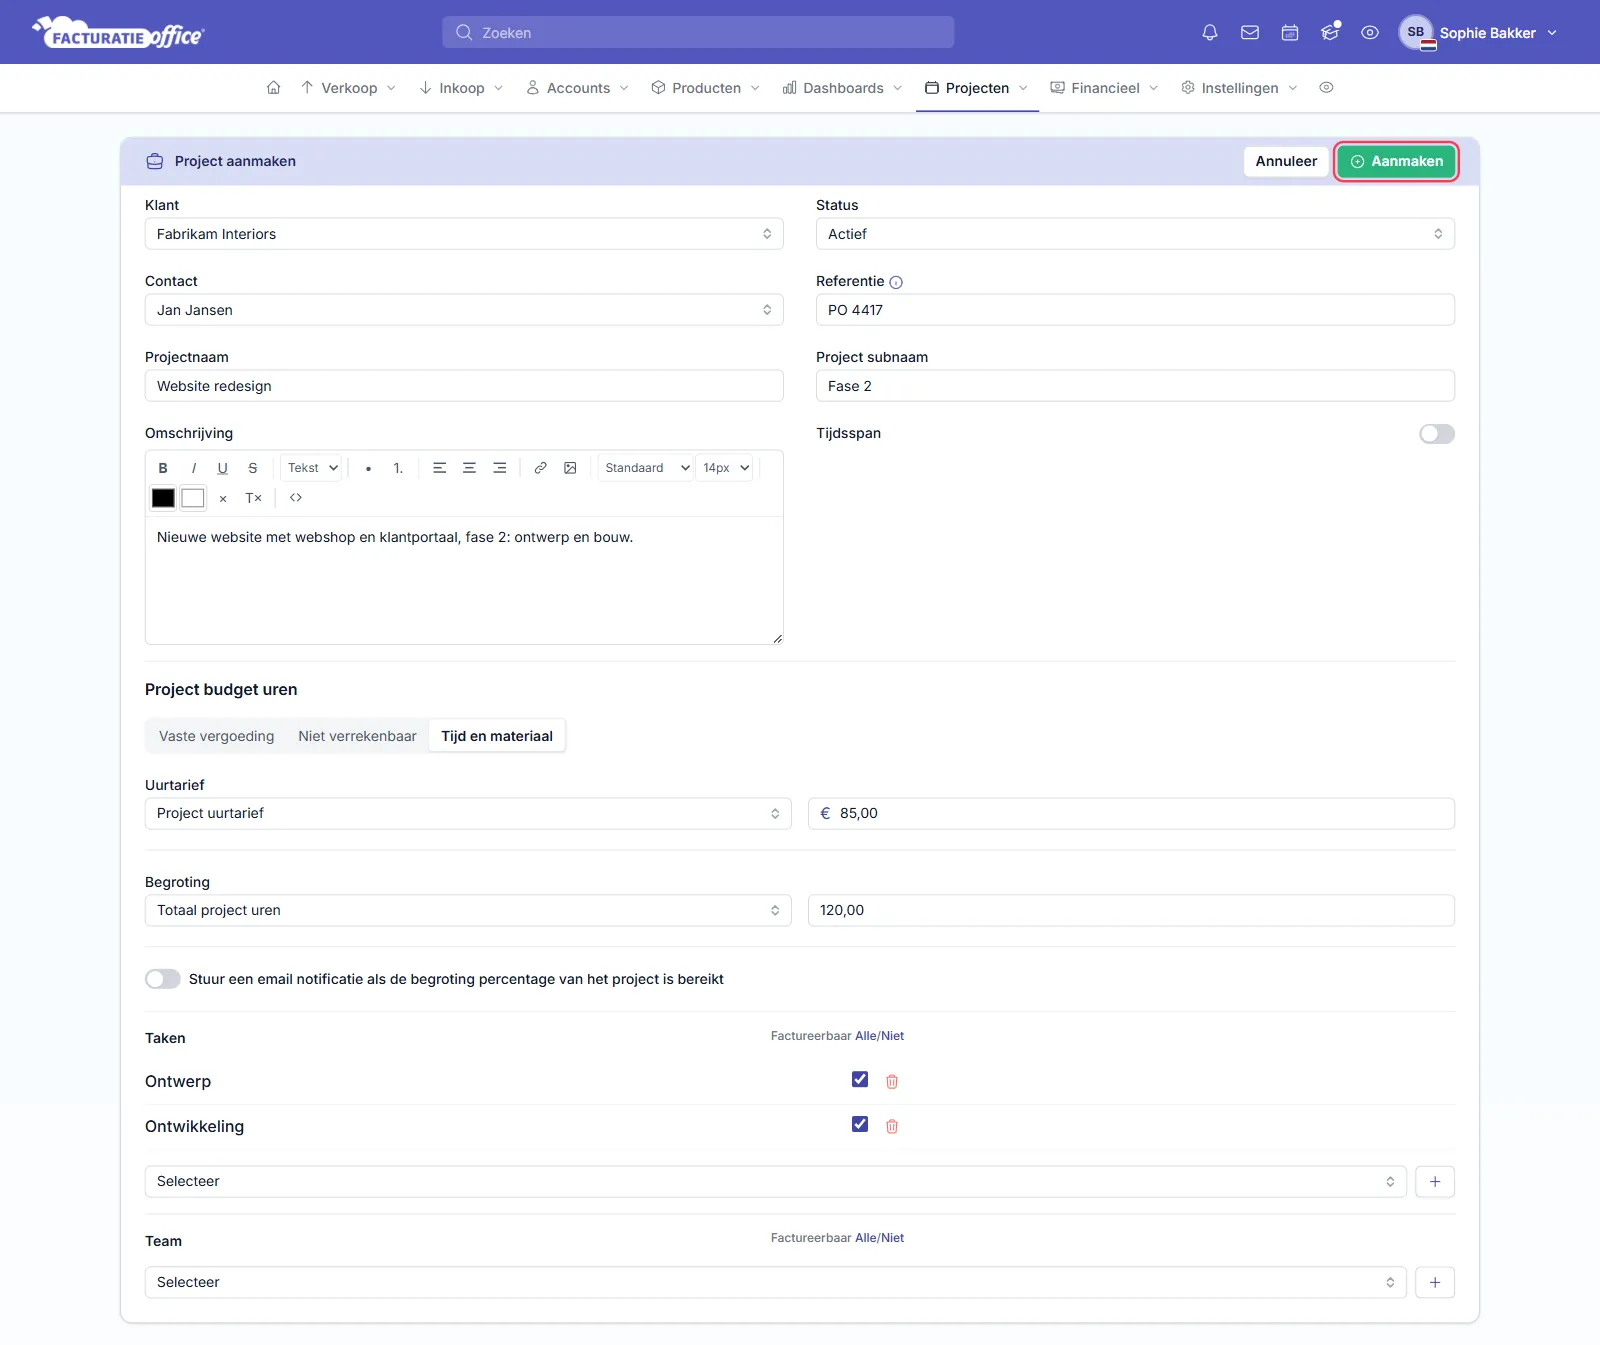Click the Aanmaken button
This screenshot has width=1600, height=1345.
pos(1396,161)
